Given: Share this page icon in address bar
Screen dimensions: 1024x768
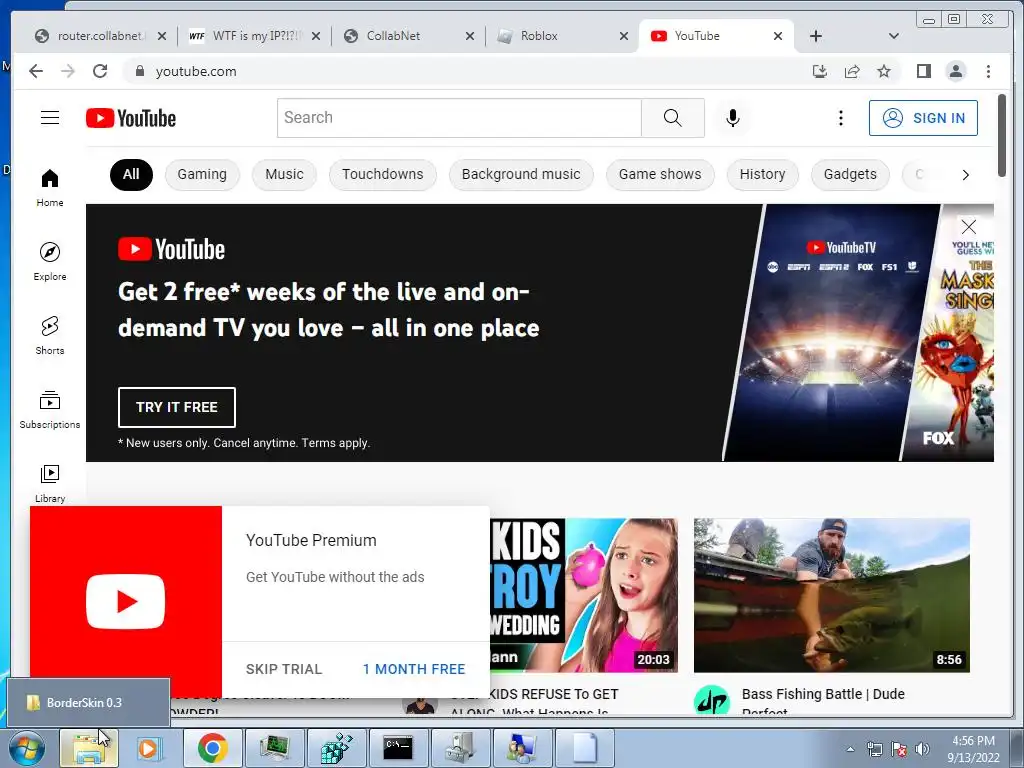Looking at the screenshot, I should click(x=852, y=71).
